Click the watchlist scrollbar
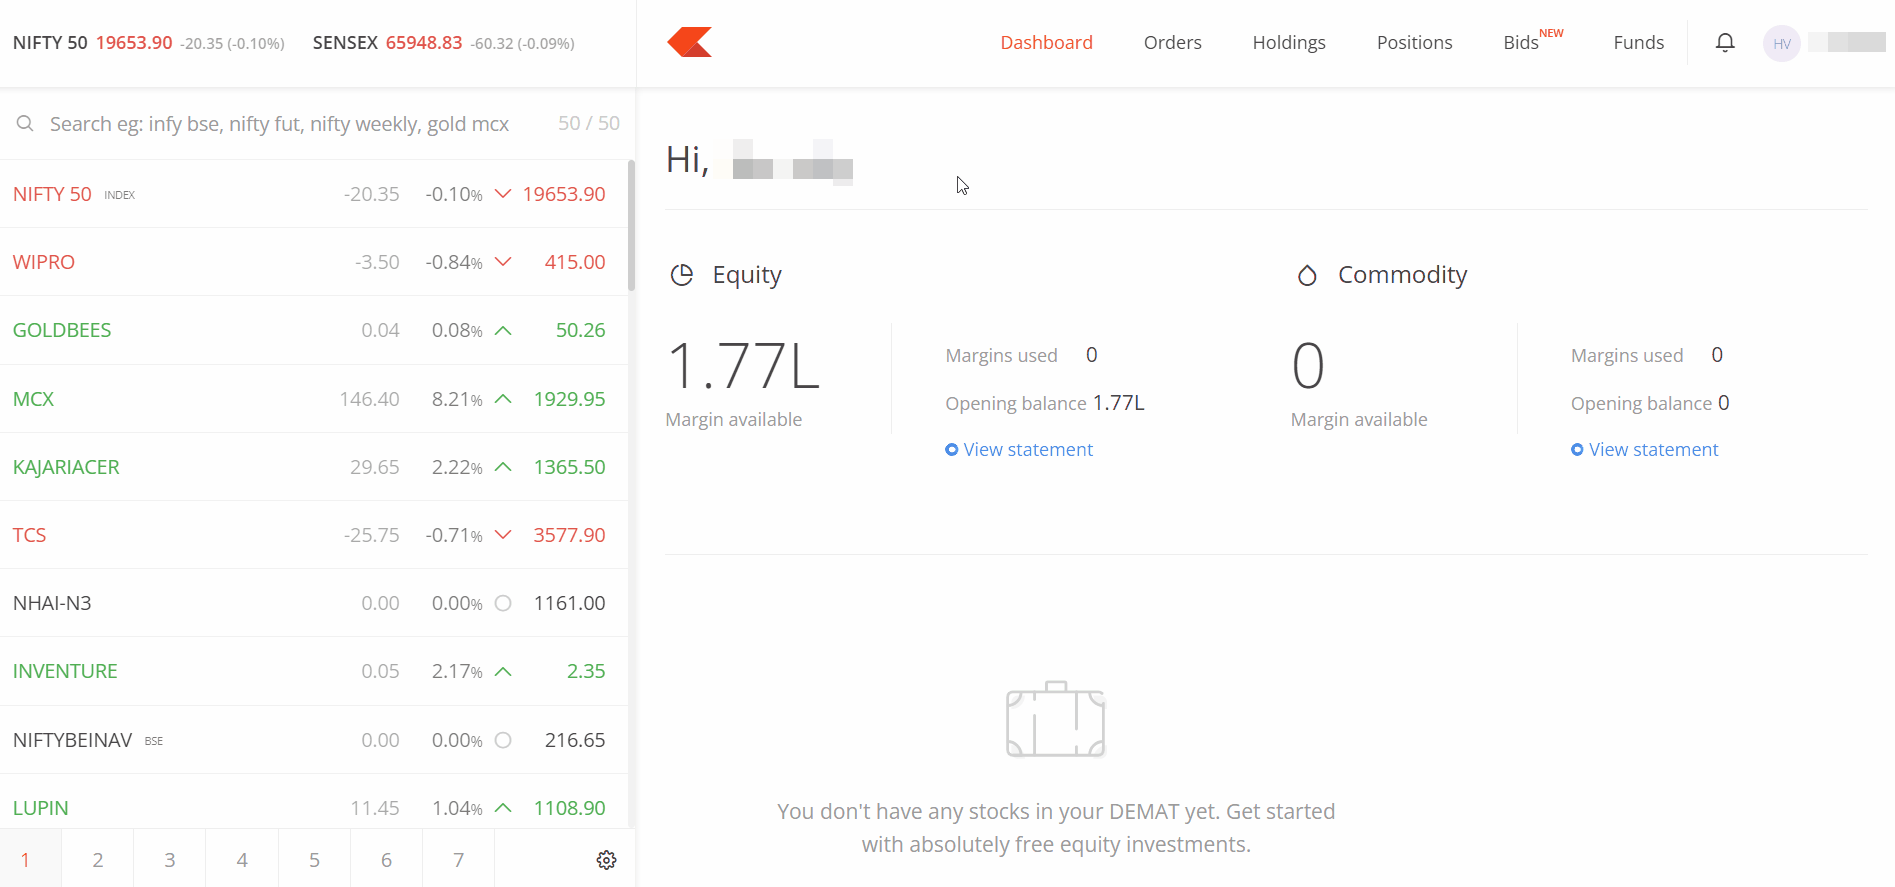Viewport: 1895px width, 887px height. (x=631, y=226)
